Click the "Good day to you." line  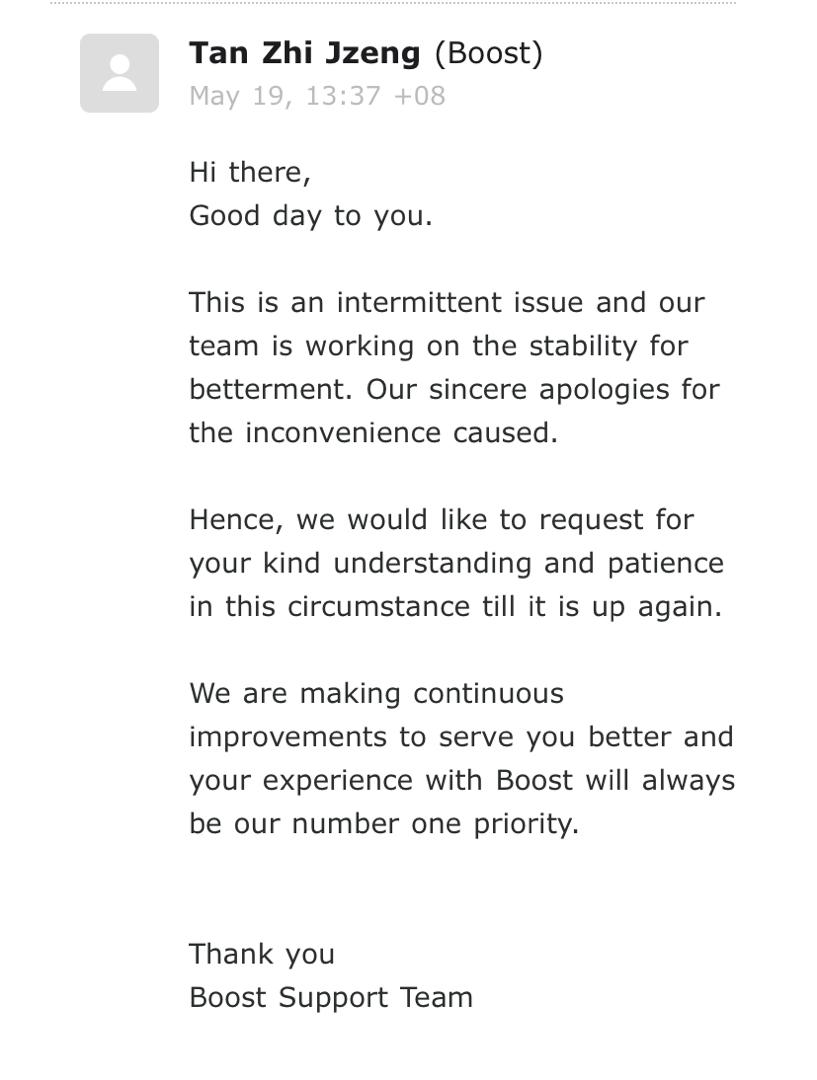click(310, 216)
